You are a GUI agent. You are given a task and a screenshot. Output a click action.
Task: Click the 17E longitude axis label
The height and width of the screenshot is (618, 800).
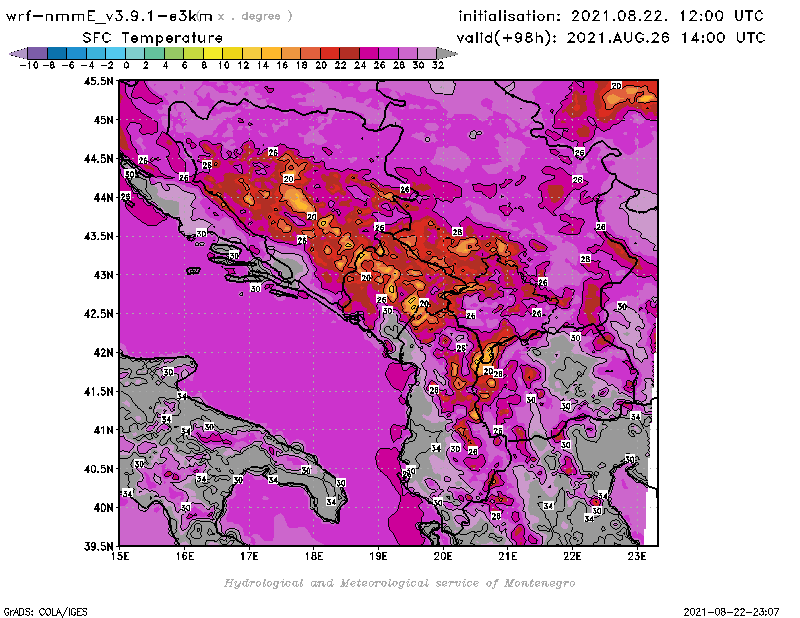coord(249,556)
